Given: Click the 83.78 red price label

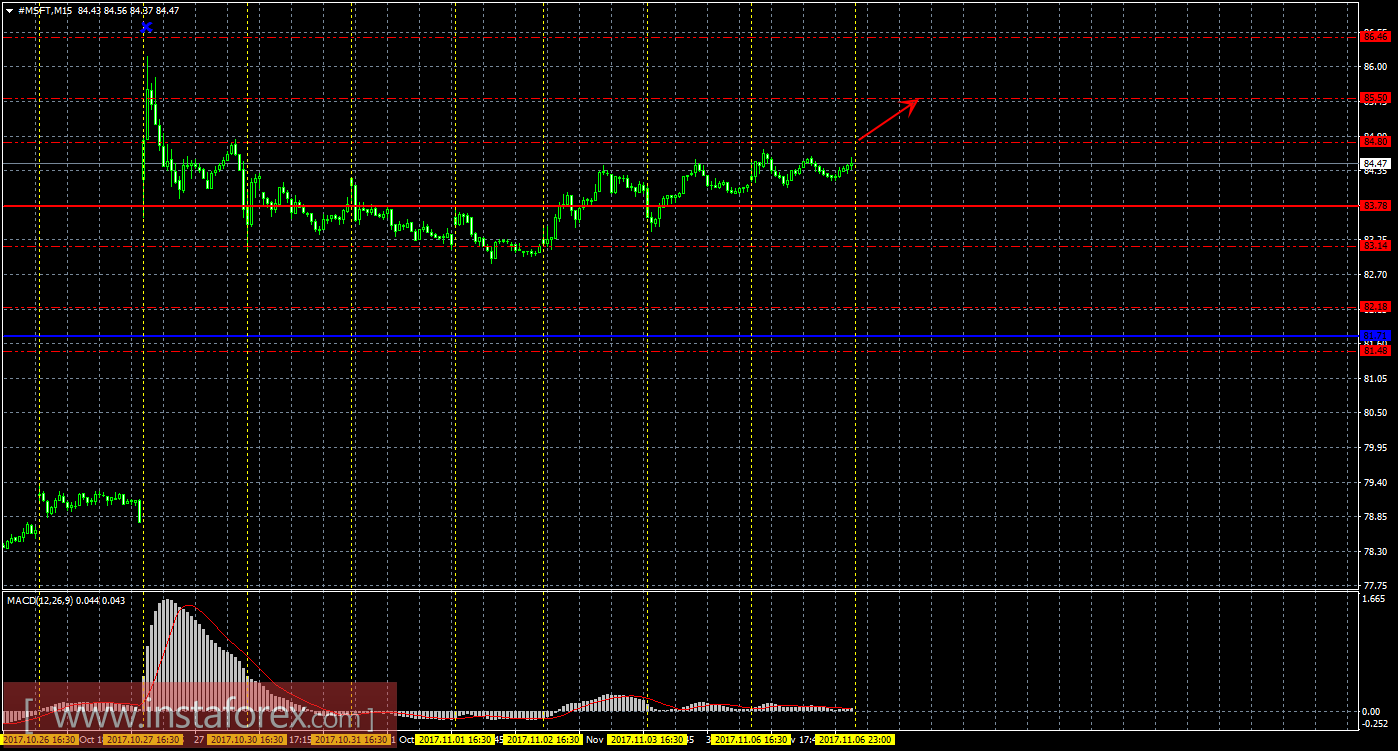Looking at the screenshot, I should click(x=1376, y=206).
